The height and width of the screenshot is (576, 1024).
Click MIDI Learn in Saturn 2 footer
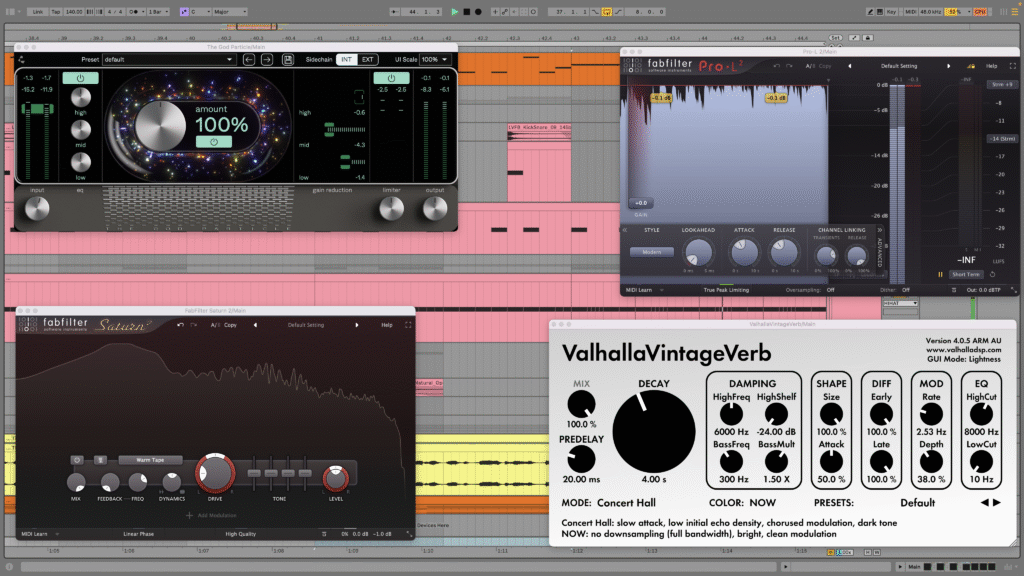pyautogui.click(x=35, y=534)
